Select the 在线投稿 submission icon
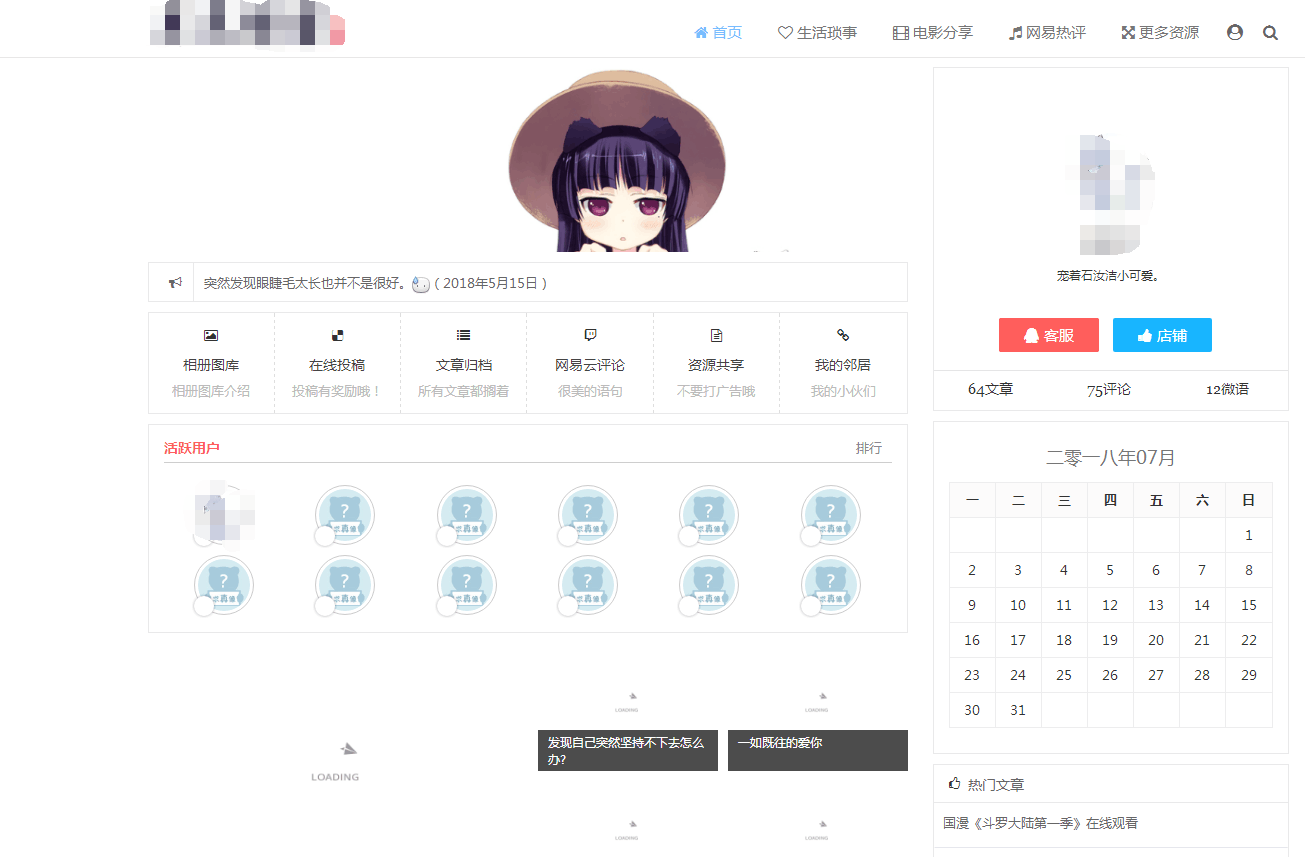 point(337,335)
